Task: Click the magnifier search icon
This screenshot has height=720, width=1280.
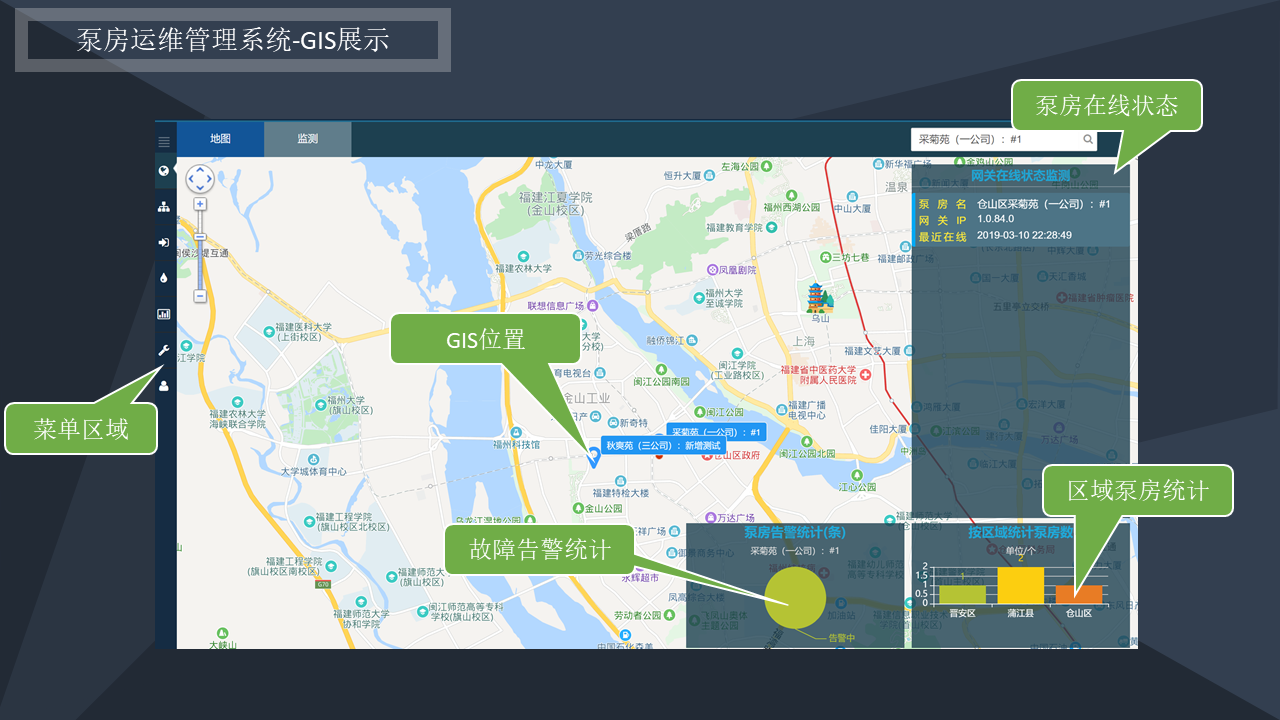Action: 1088,140
